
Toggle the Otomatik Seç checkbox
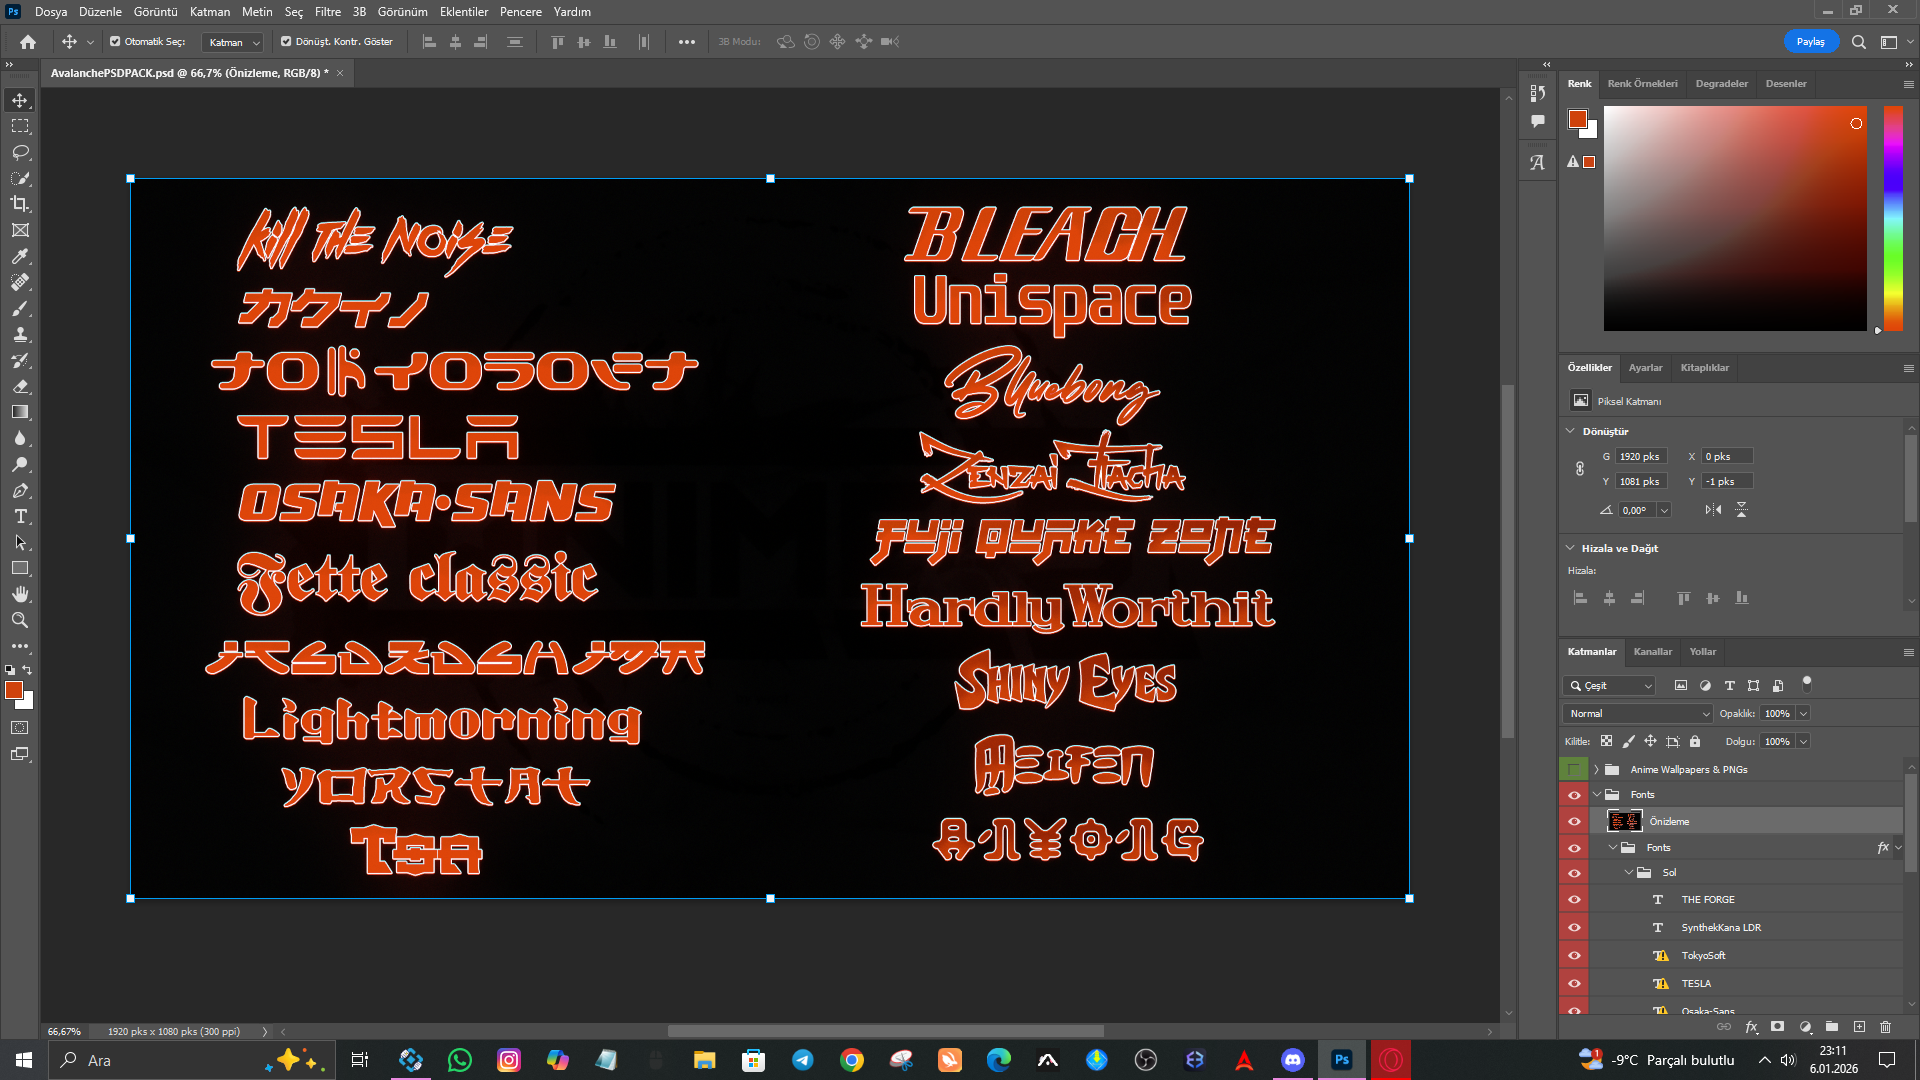[115, 42]
